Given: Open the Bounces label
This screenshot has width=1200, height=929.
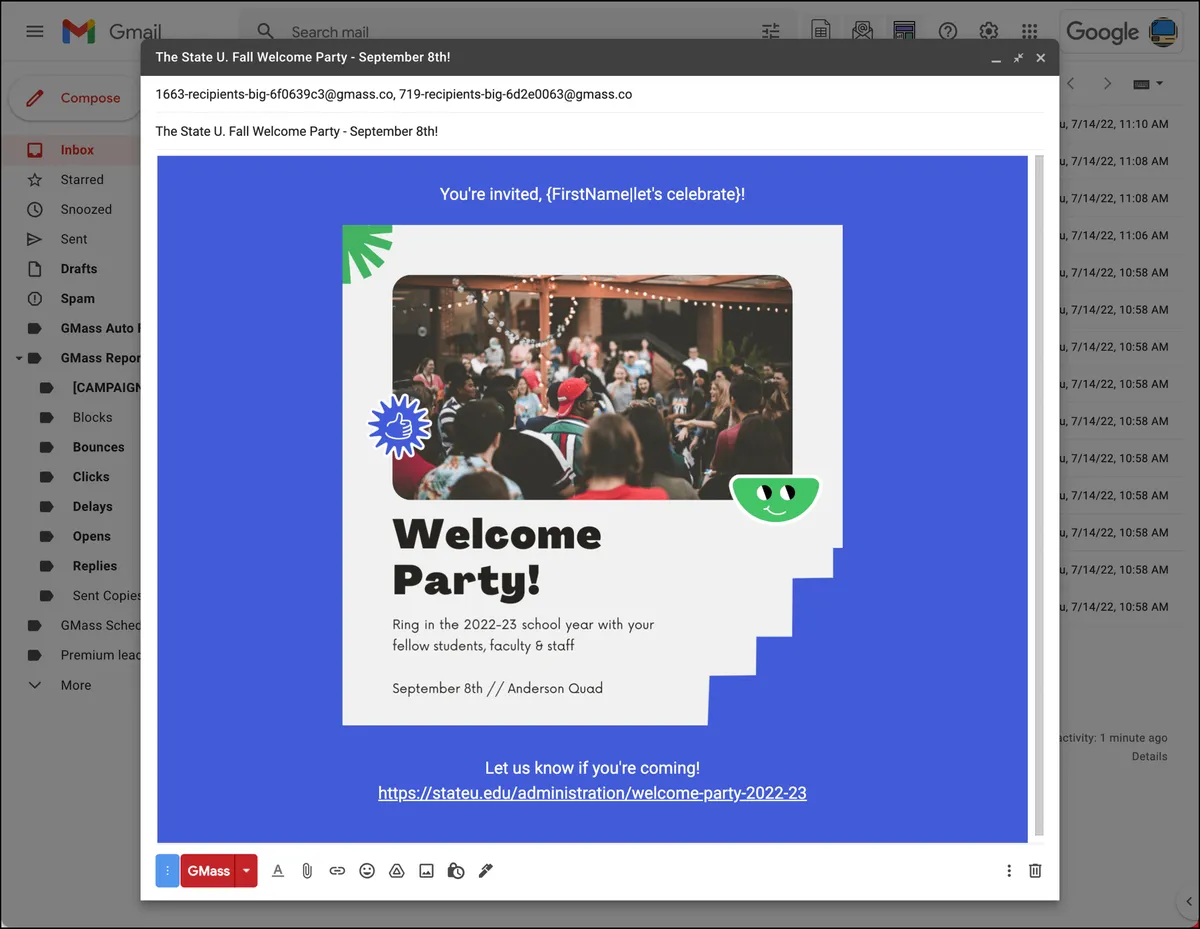Looking at the screenshot, I should coord(98,447).
